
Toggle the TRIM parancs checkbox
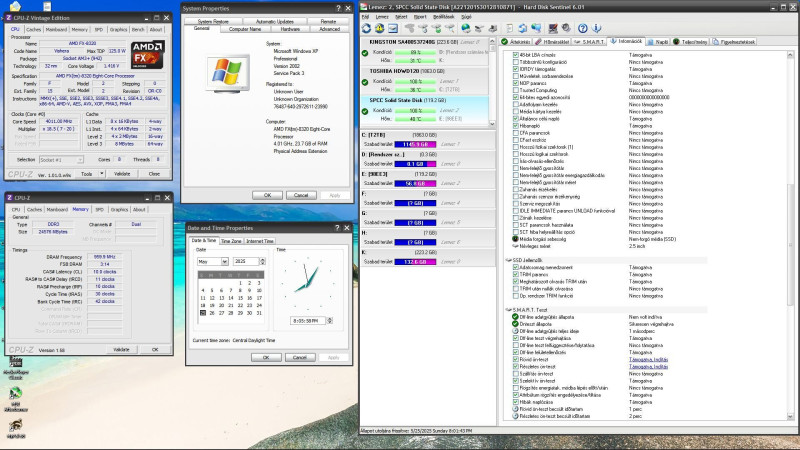(515, 274)
